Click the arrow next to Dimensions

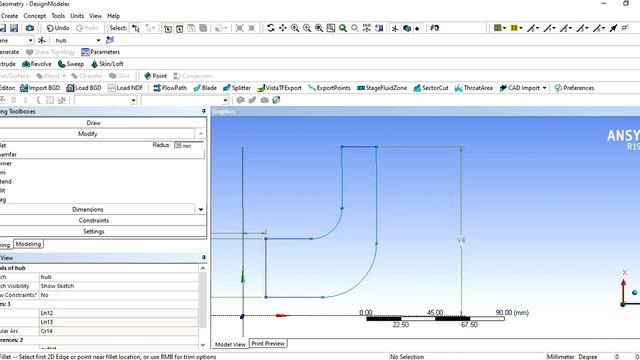[x=201, y=209]
